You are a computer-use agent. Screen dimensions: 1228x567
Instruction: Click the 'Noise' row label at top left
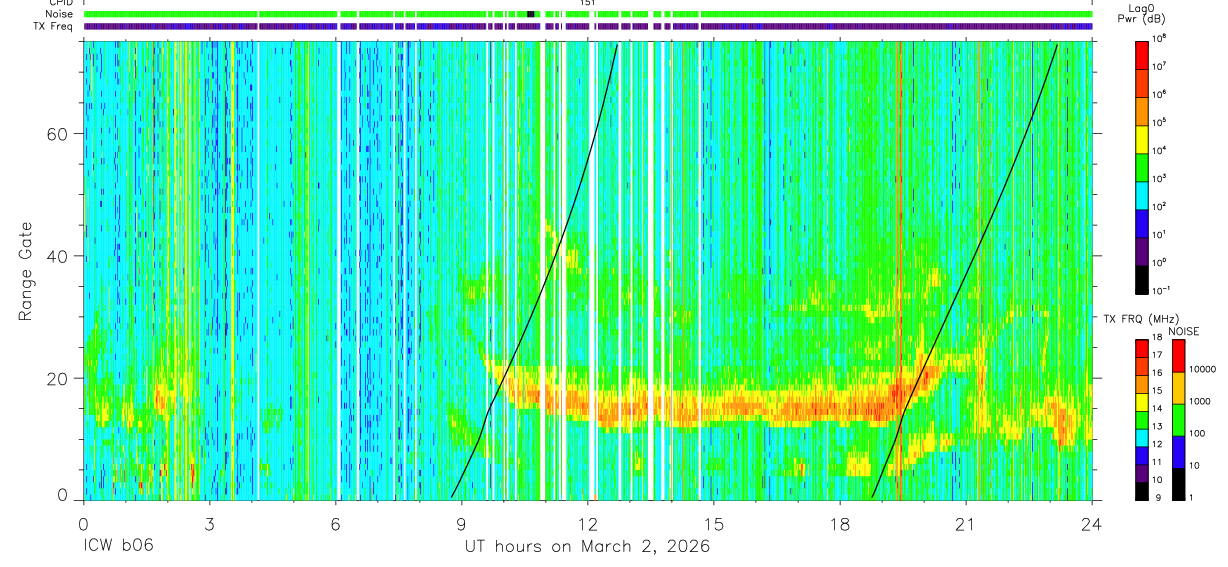click(59, 14)
